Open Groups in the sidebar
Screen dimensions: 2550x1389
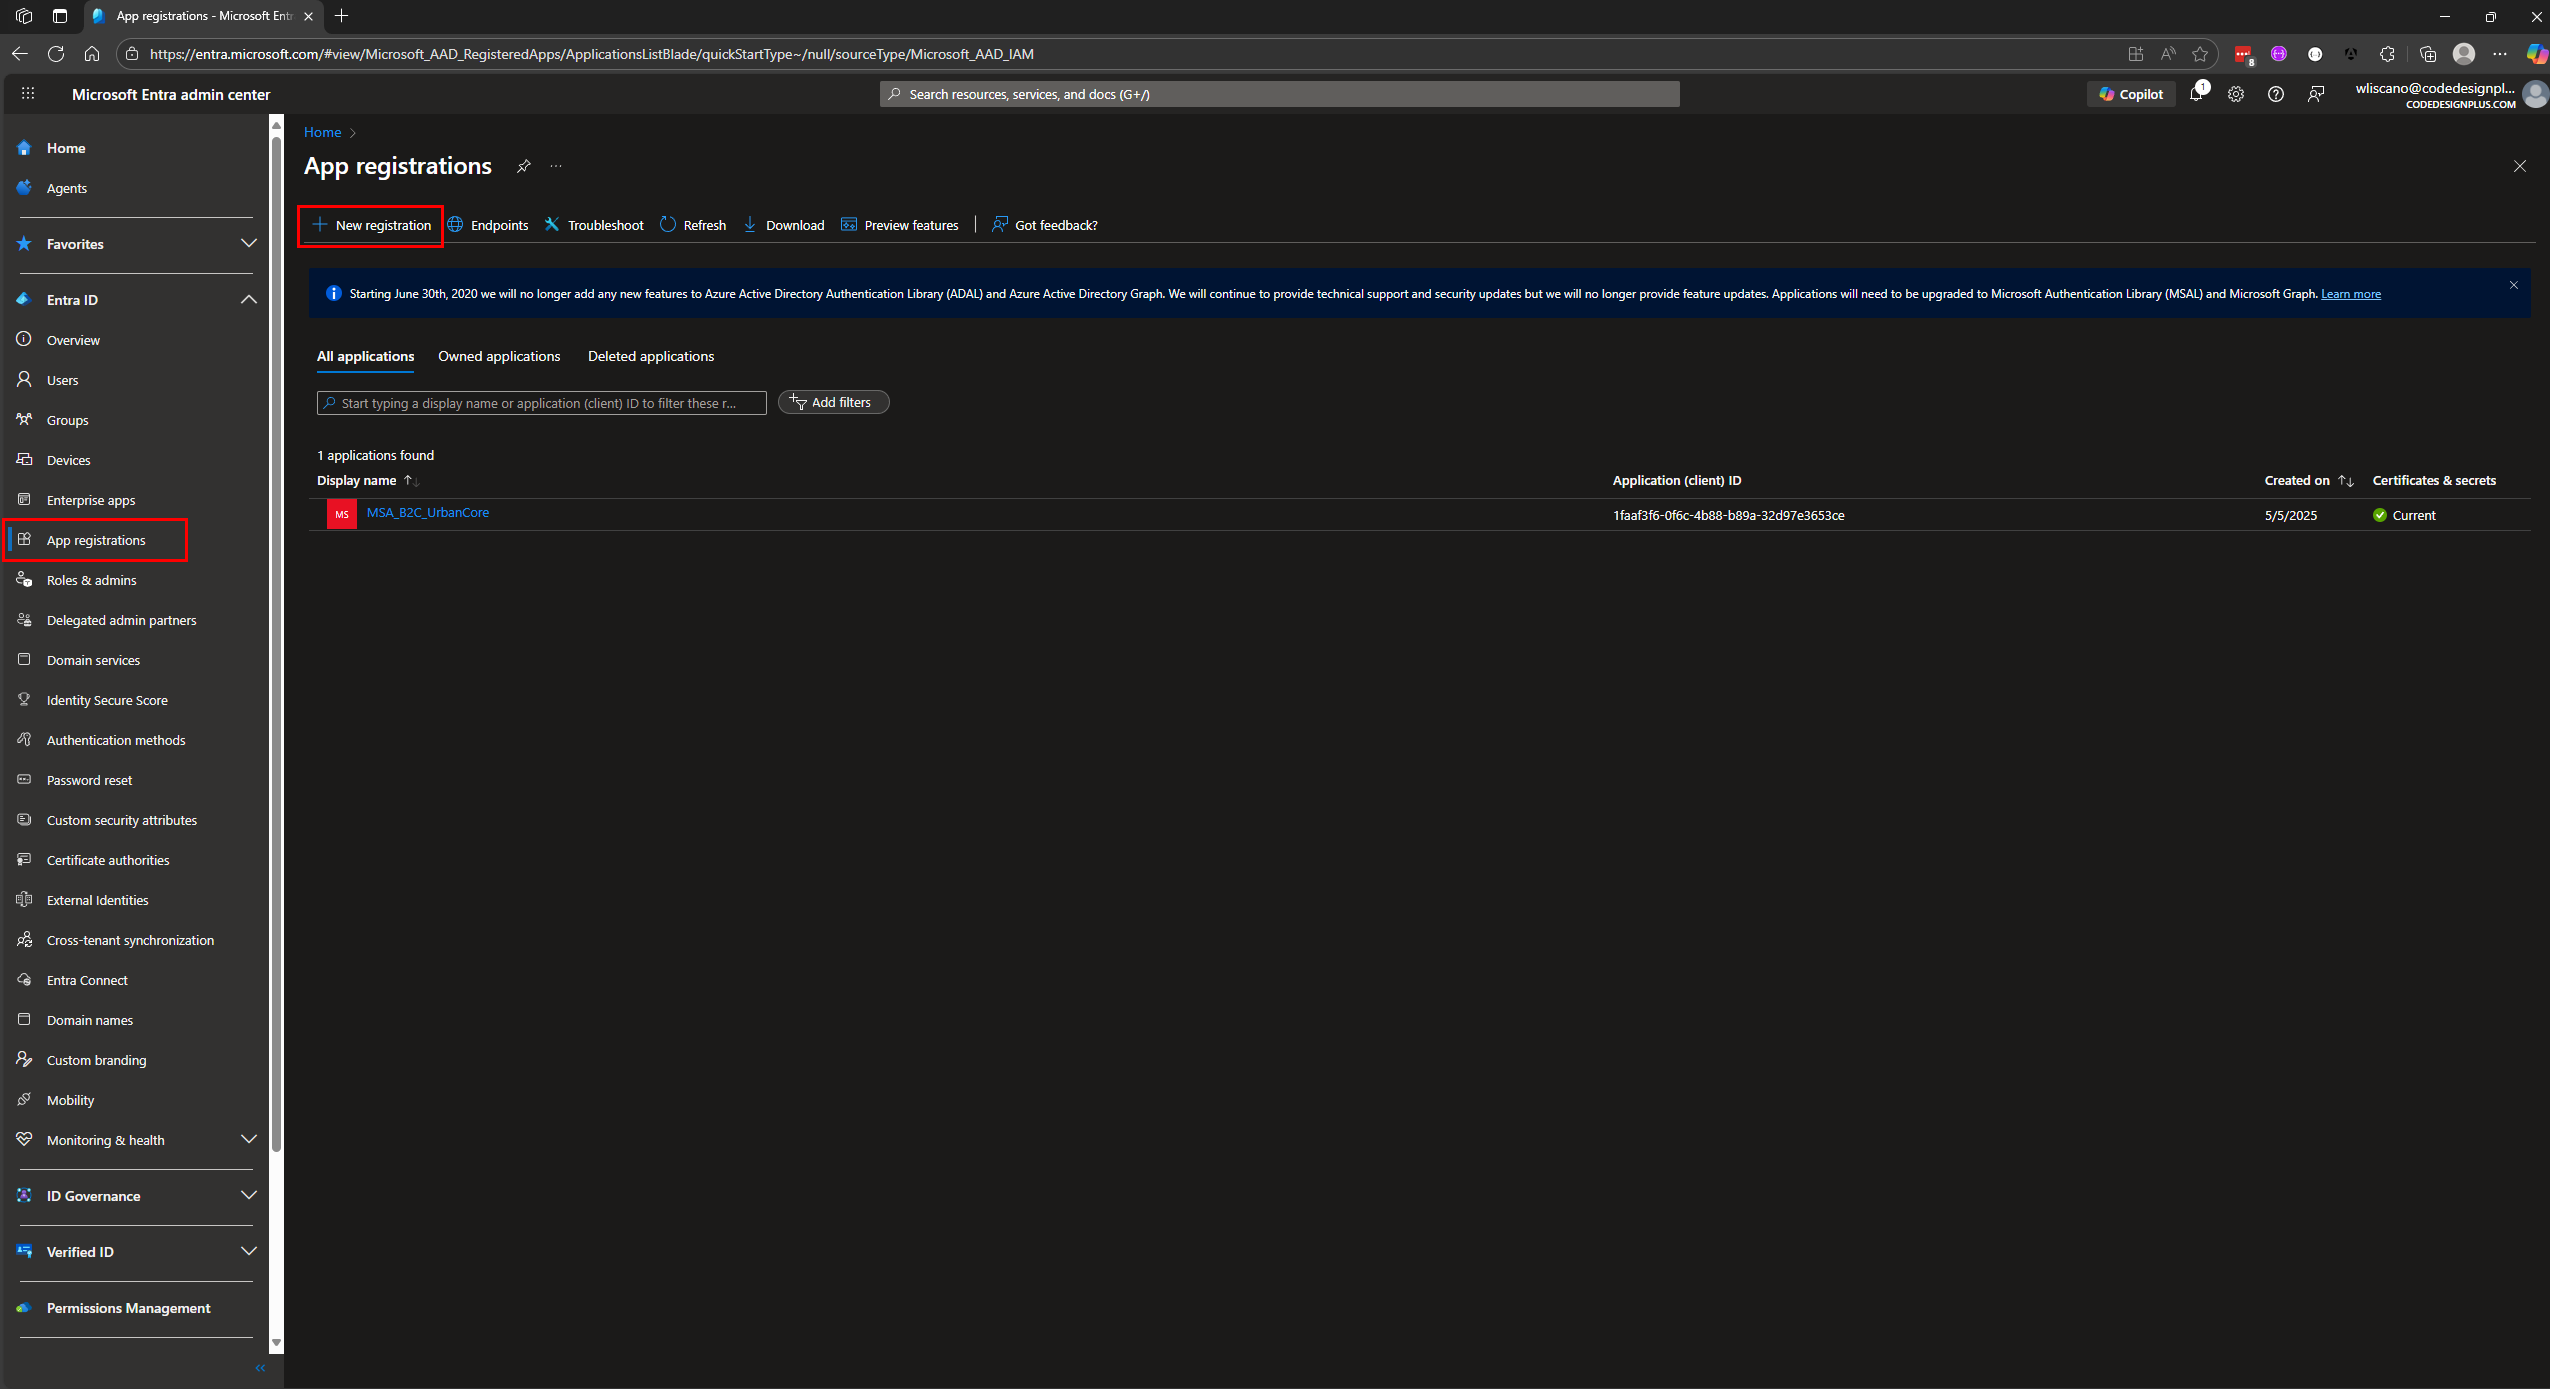[x=67, y=420]
